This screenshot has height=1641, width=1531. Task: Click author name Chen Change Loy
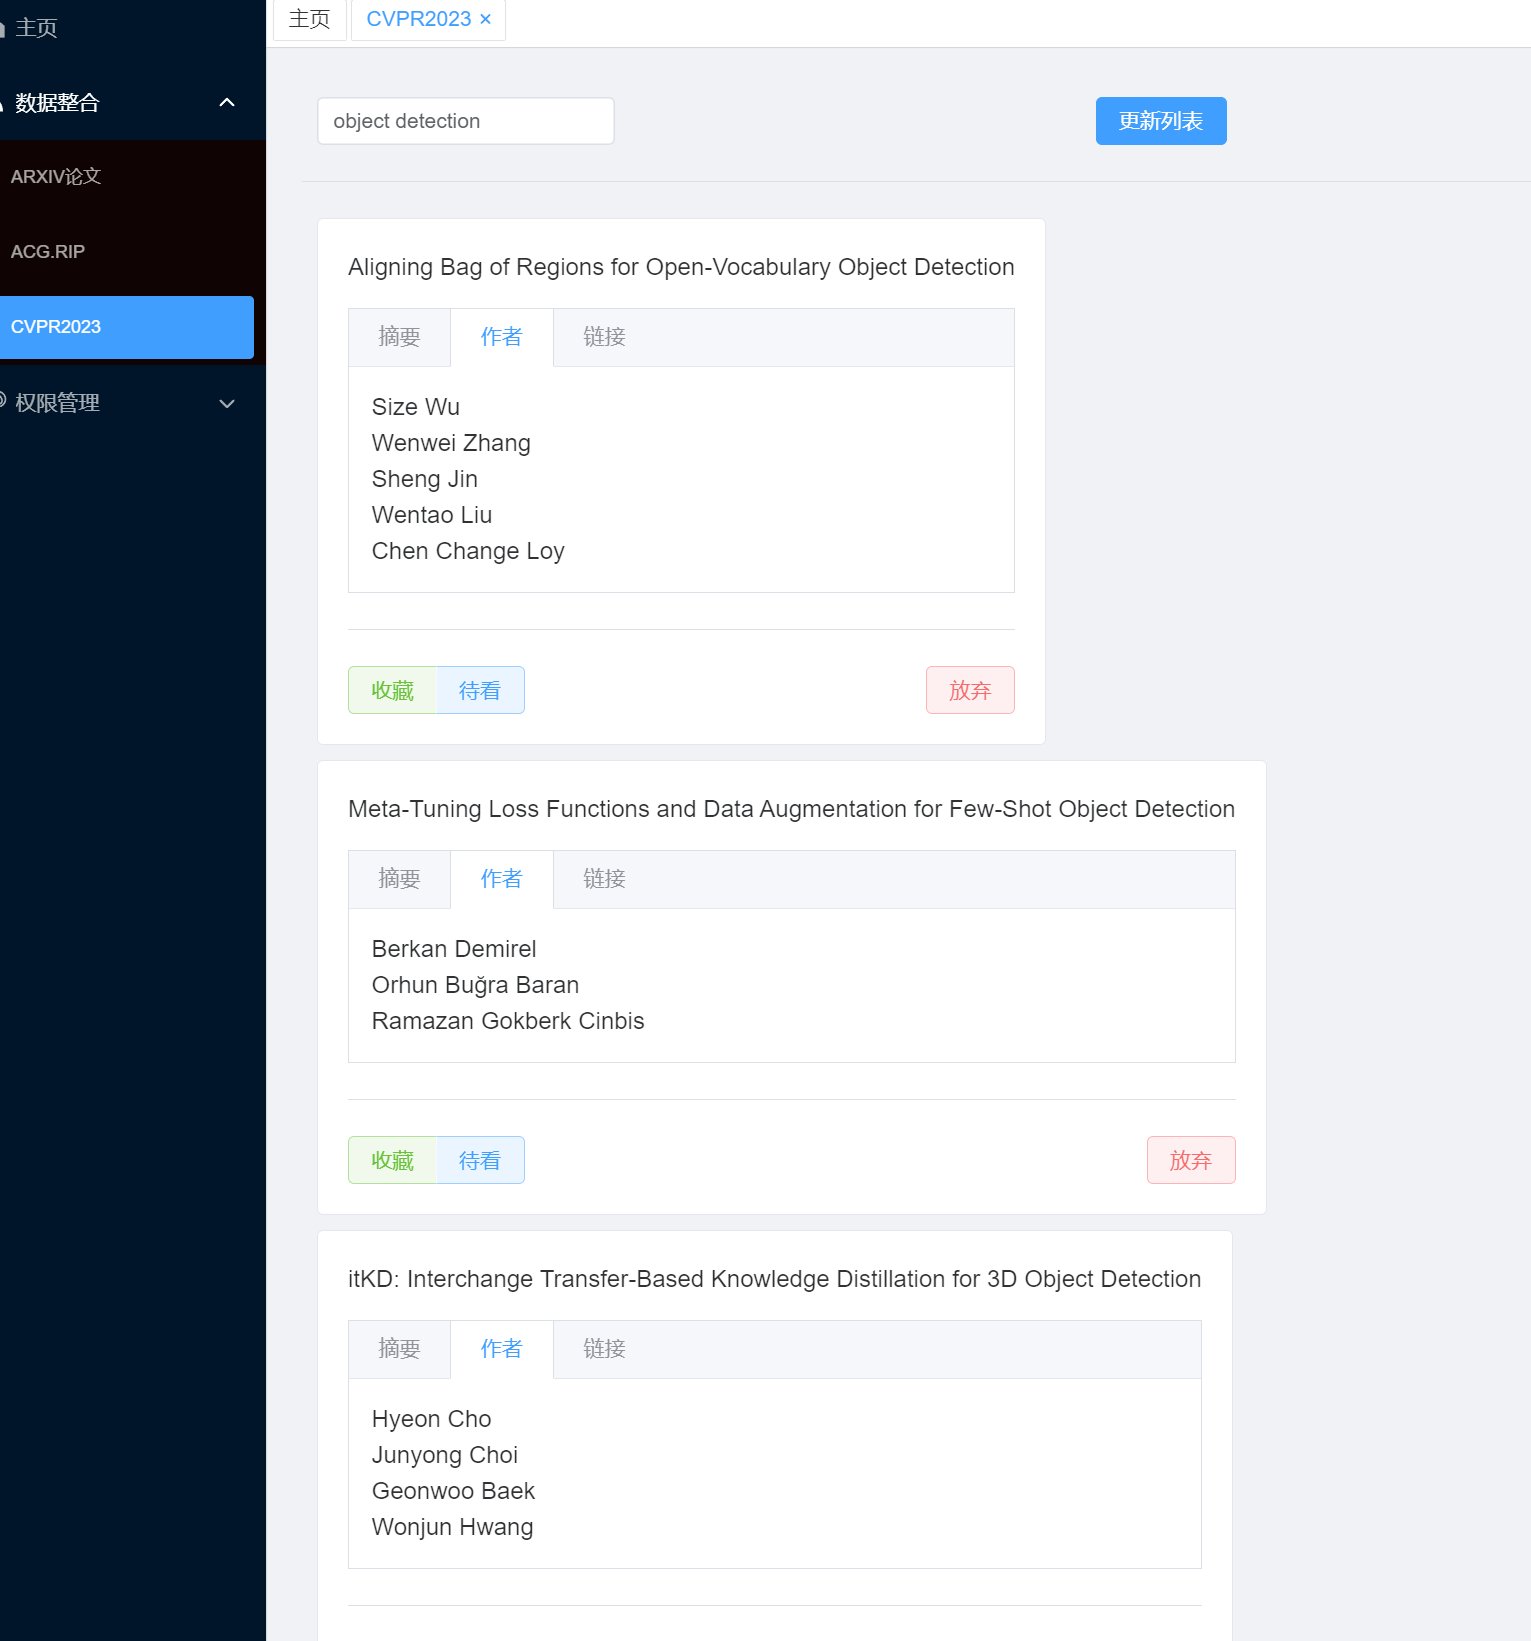pyautogui.click(x=468, y=551)
